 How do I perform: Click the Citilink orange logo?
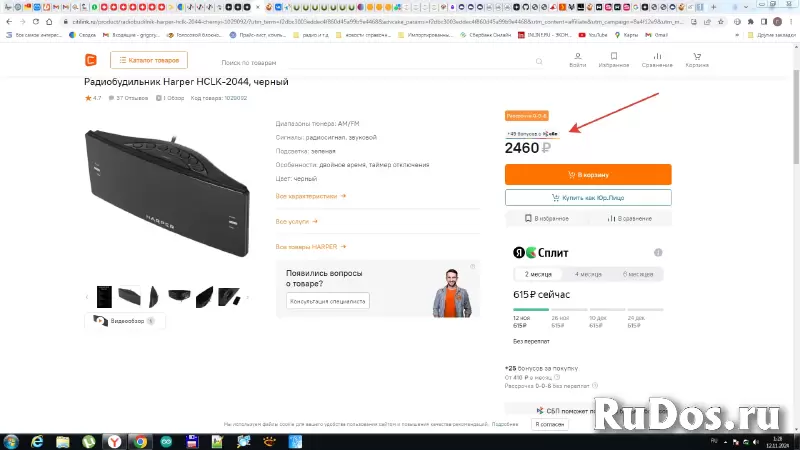coord(91,60)
